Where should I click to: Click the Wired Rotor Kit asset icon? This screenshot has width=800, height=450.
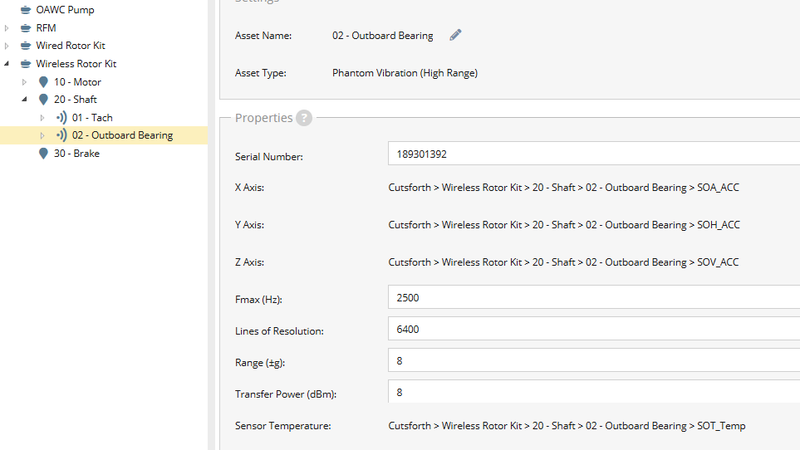pos(26,46)
